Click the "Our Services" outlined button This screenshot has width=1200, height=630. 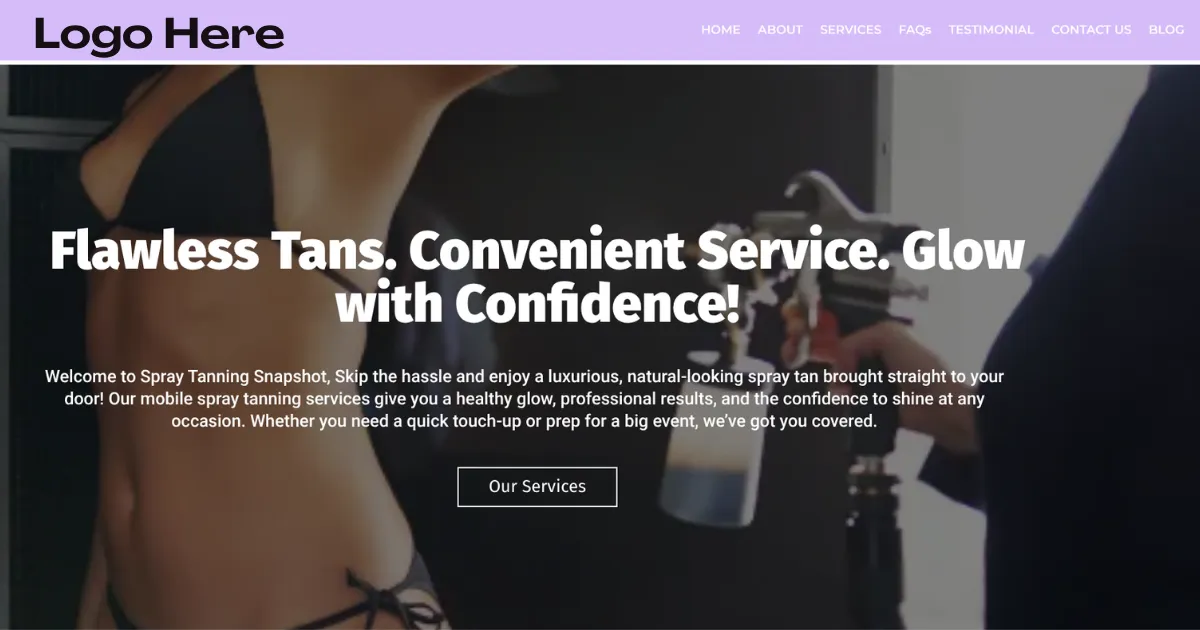(537, 487)
